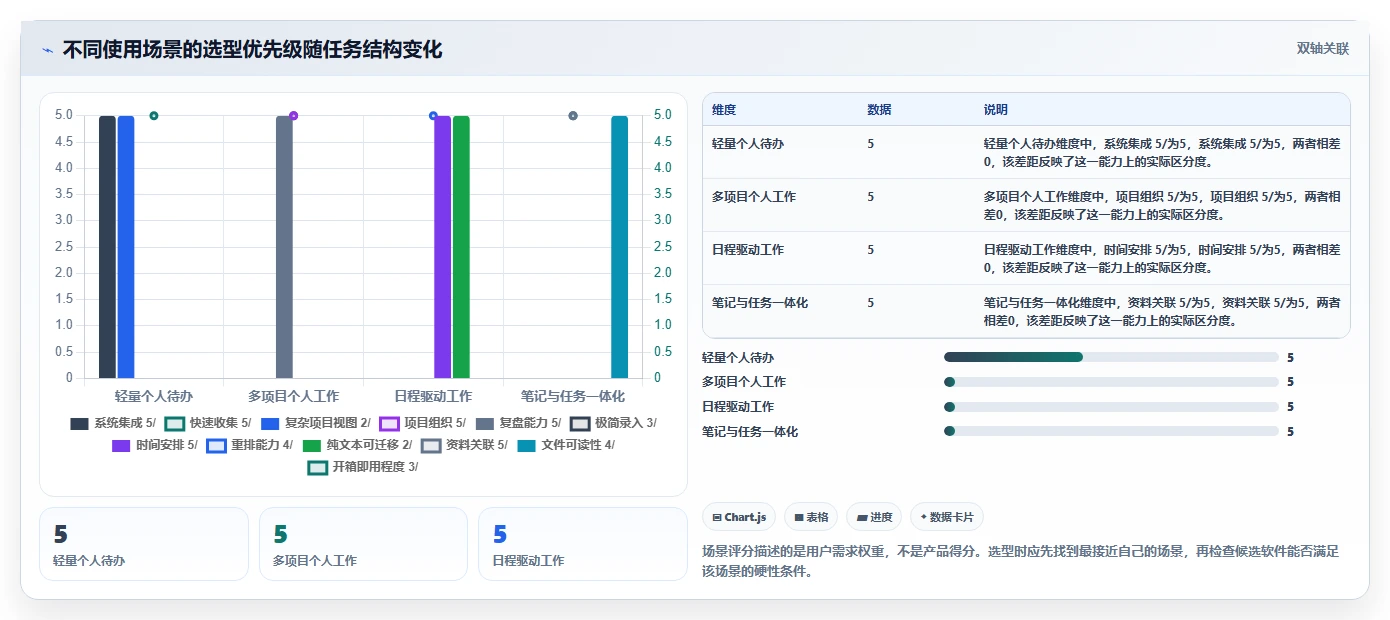
Task: Click the purple data point above 多项目个人工作
Action: pos(293,116)
